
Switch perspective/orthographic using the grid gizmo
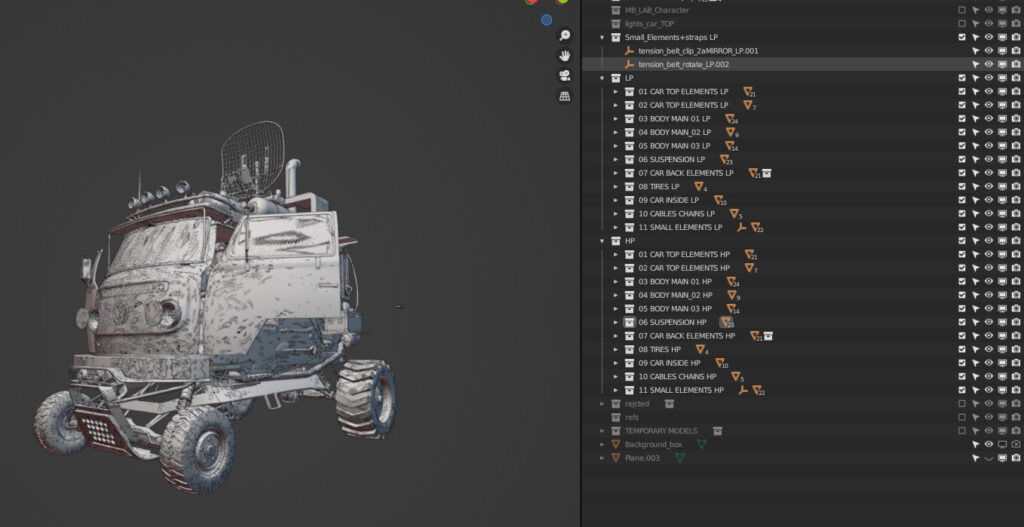[x=565, y=96]
